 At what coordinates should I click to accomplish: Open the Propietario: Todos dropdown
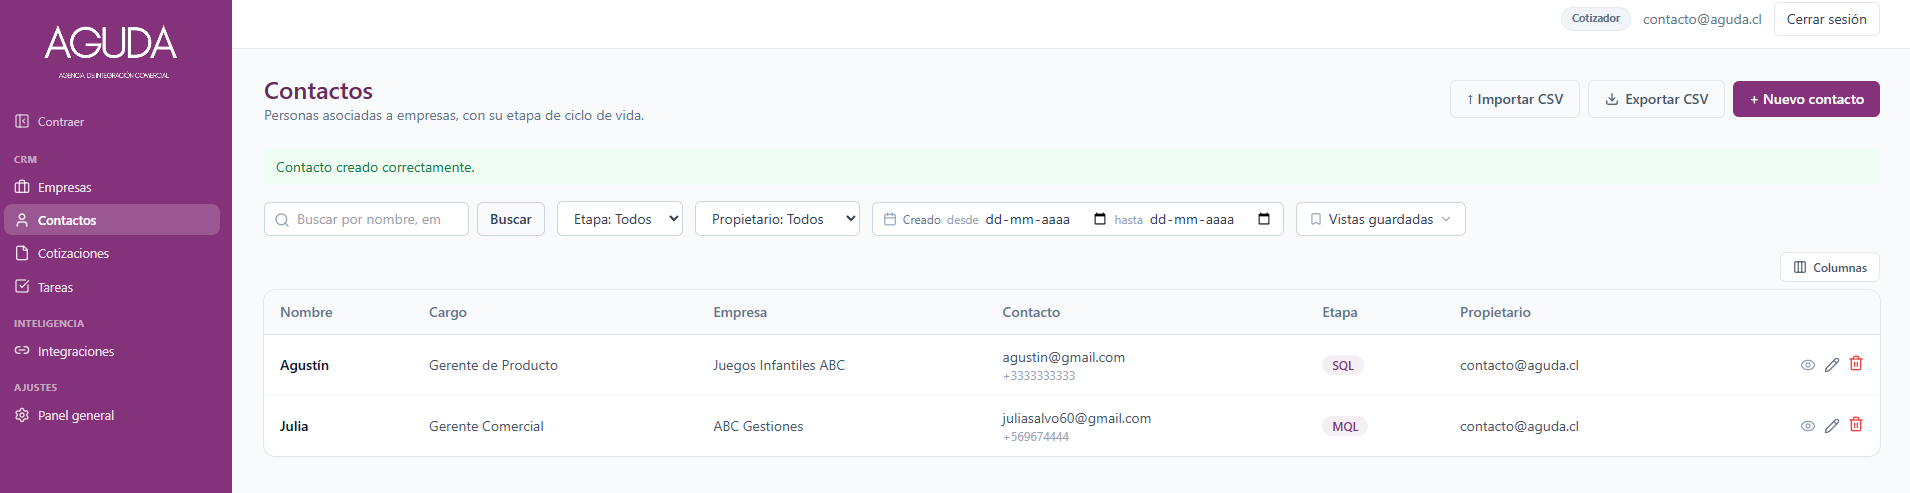[777, 219]
